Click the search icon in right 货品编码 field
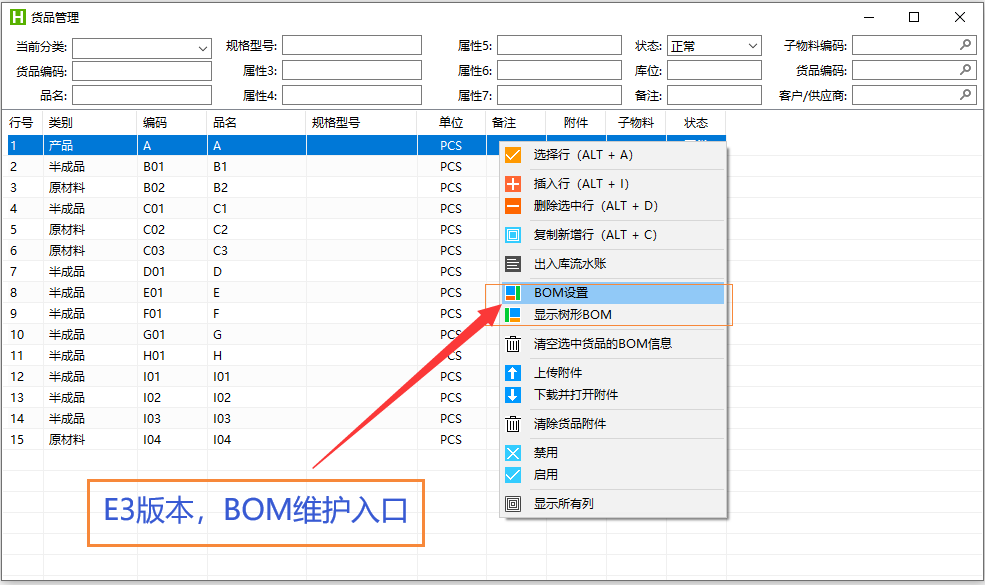Screen dimensions: 985x585 pos(966,70)
